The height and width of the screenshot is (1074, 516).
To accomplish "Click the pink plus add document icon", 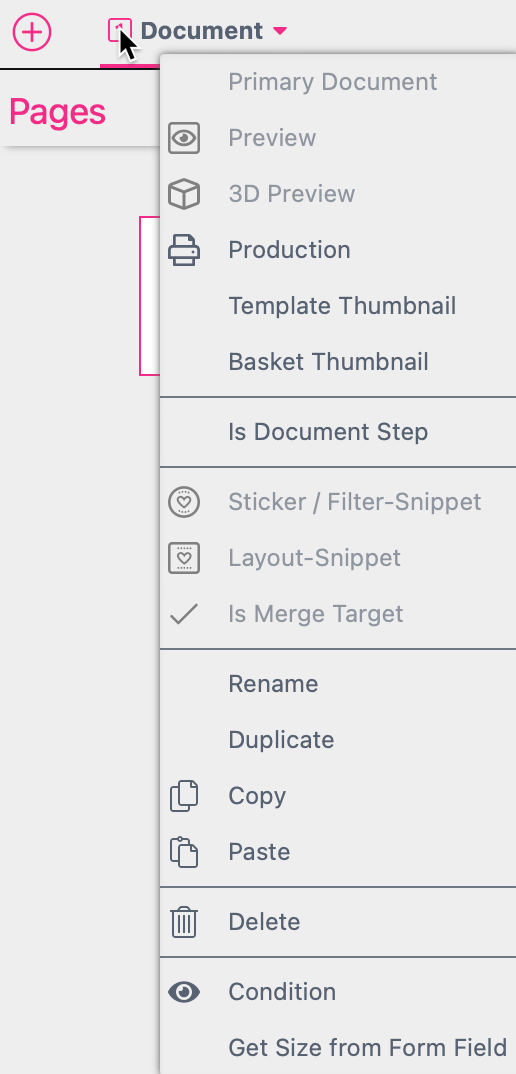I will [x=32, y=32].
